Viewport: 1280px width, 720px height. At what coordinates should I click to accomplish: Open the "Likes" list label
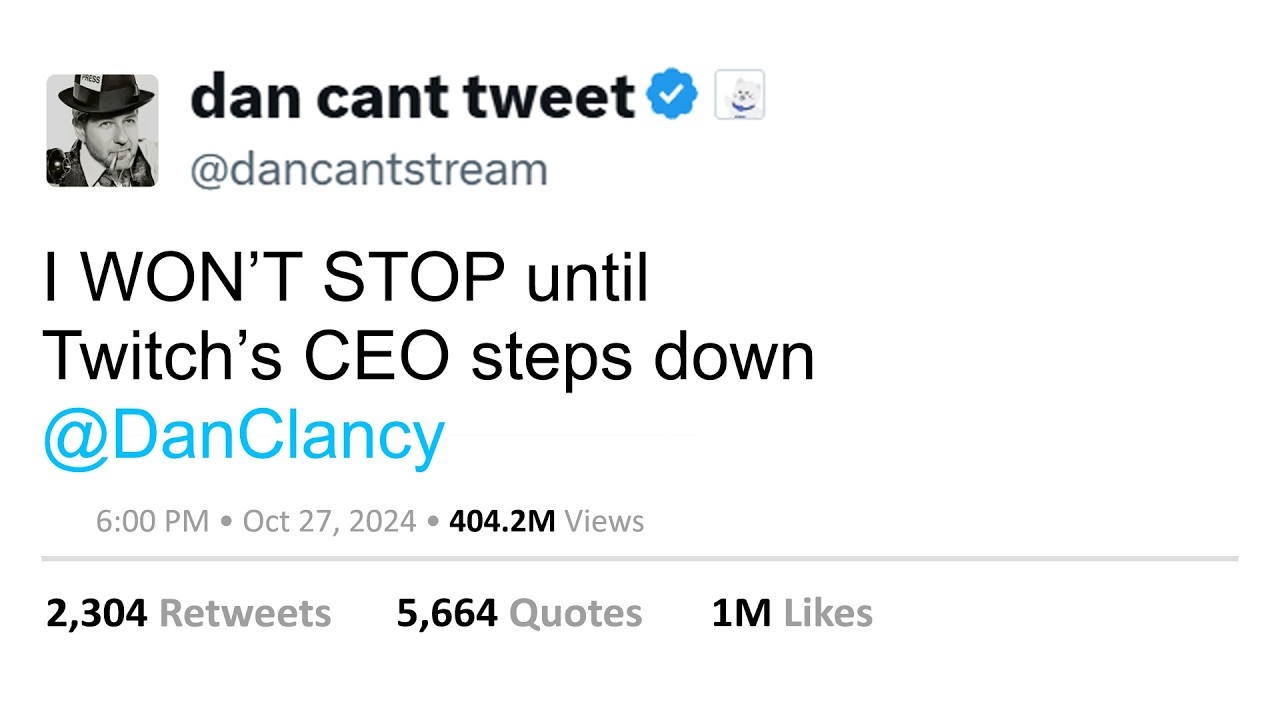tap(828, 613)
